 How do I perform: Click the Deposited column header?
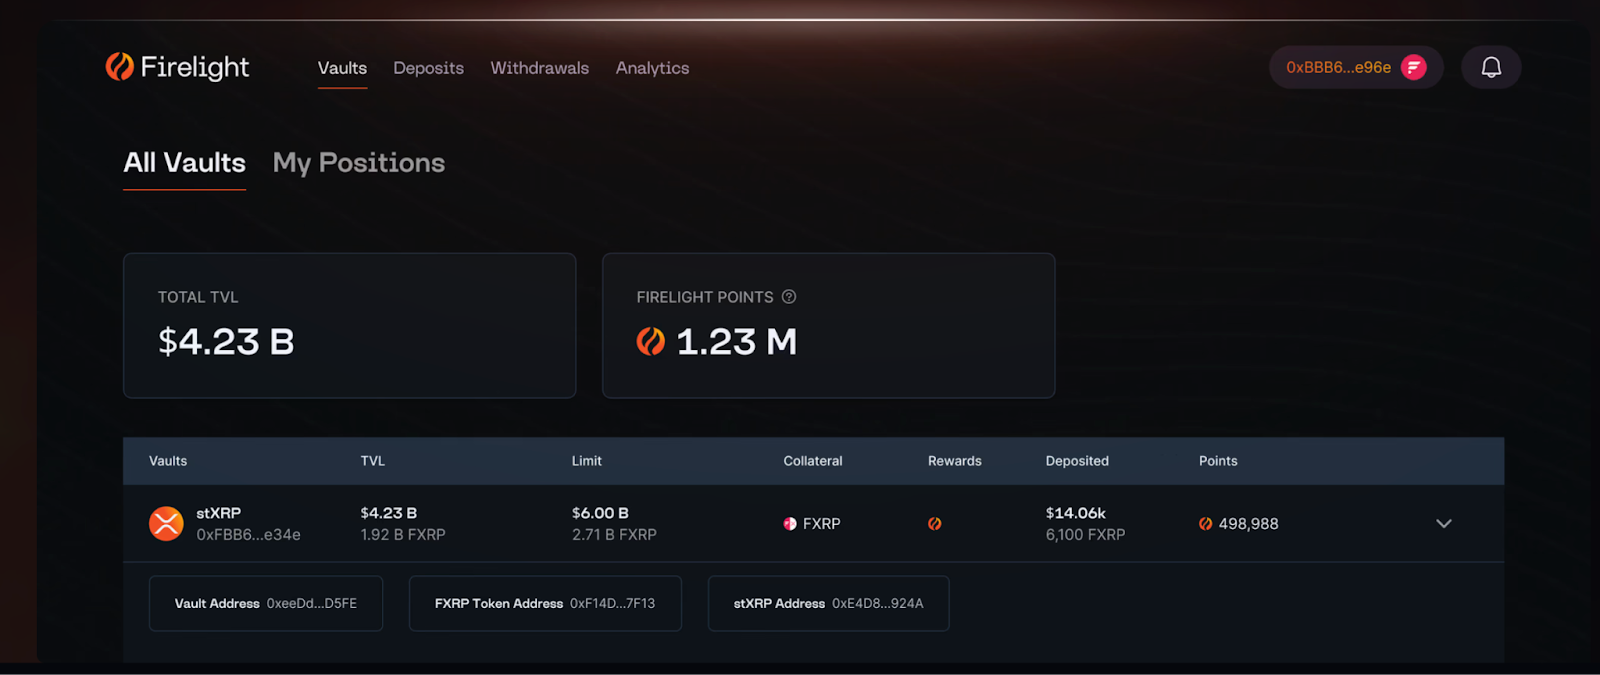[1077, 461]
